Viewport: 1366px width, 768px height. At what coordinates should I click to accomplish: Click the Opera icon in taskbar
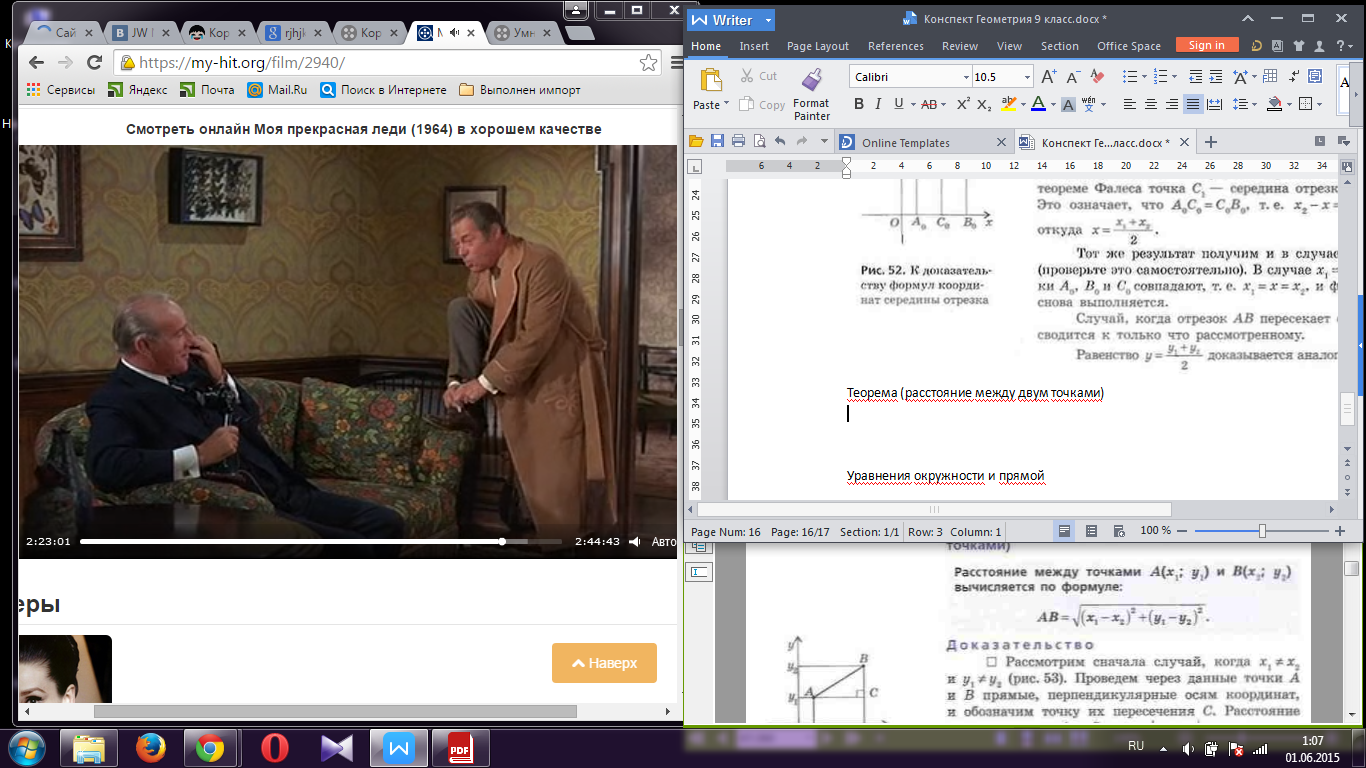pyautogui.click(x=274, y=747)
